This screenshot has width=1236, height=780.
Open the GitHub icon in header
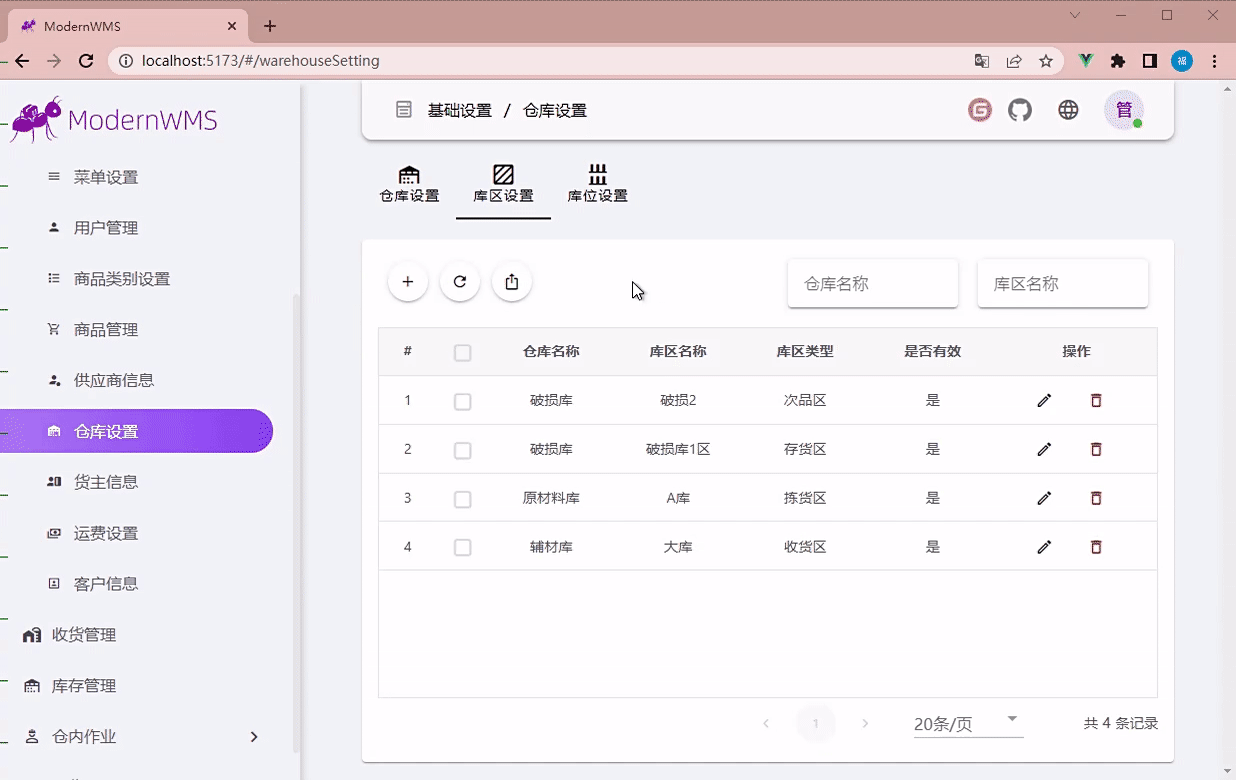point(1019,110)
